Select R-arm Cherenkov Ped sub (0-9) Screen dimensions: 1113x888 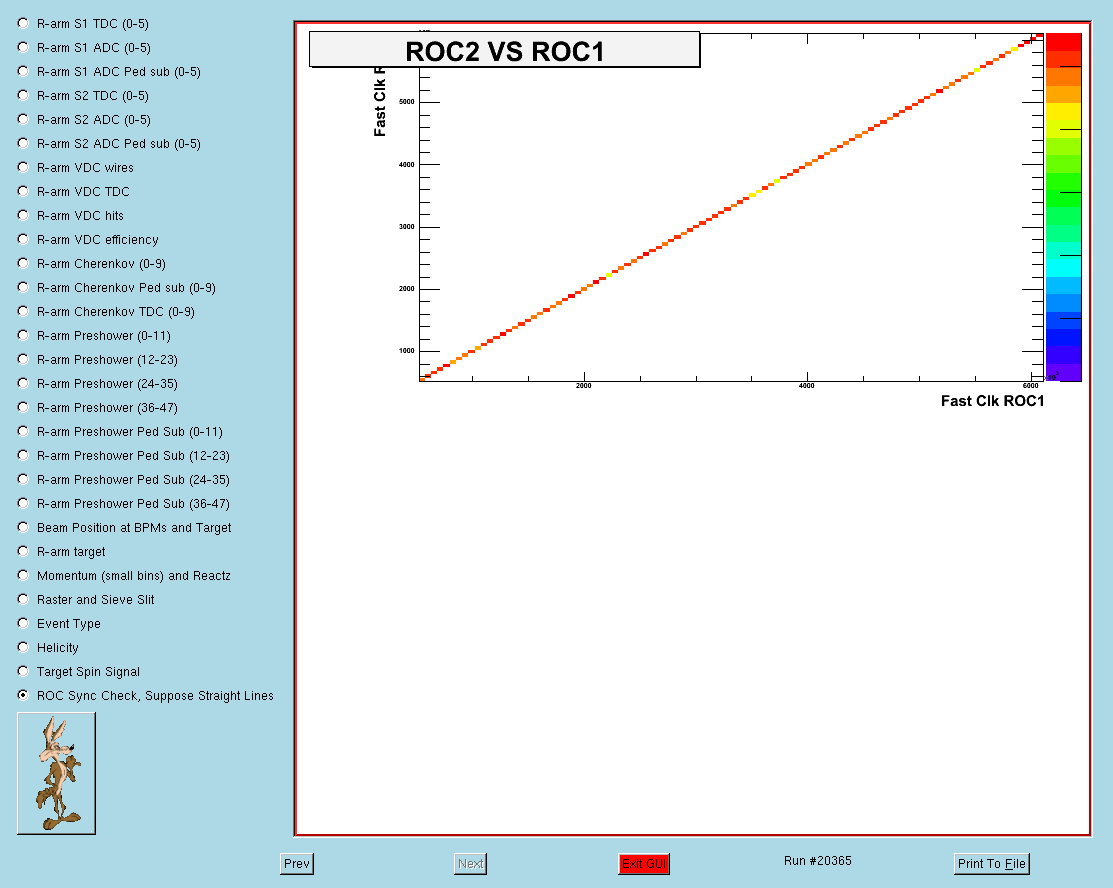click(x=23, y=287)
